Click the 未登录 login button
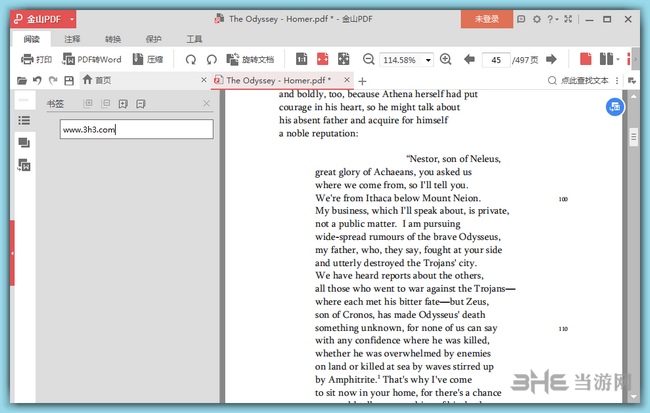The image size is (650, 413). 487,19
